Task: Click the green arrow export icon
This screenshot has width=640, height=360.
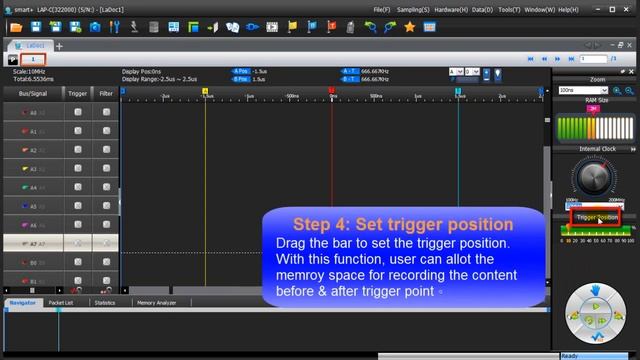Action: pyautogui.click(x=213, y=27)
